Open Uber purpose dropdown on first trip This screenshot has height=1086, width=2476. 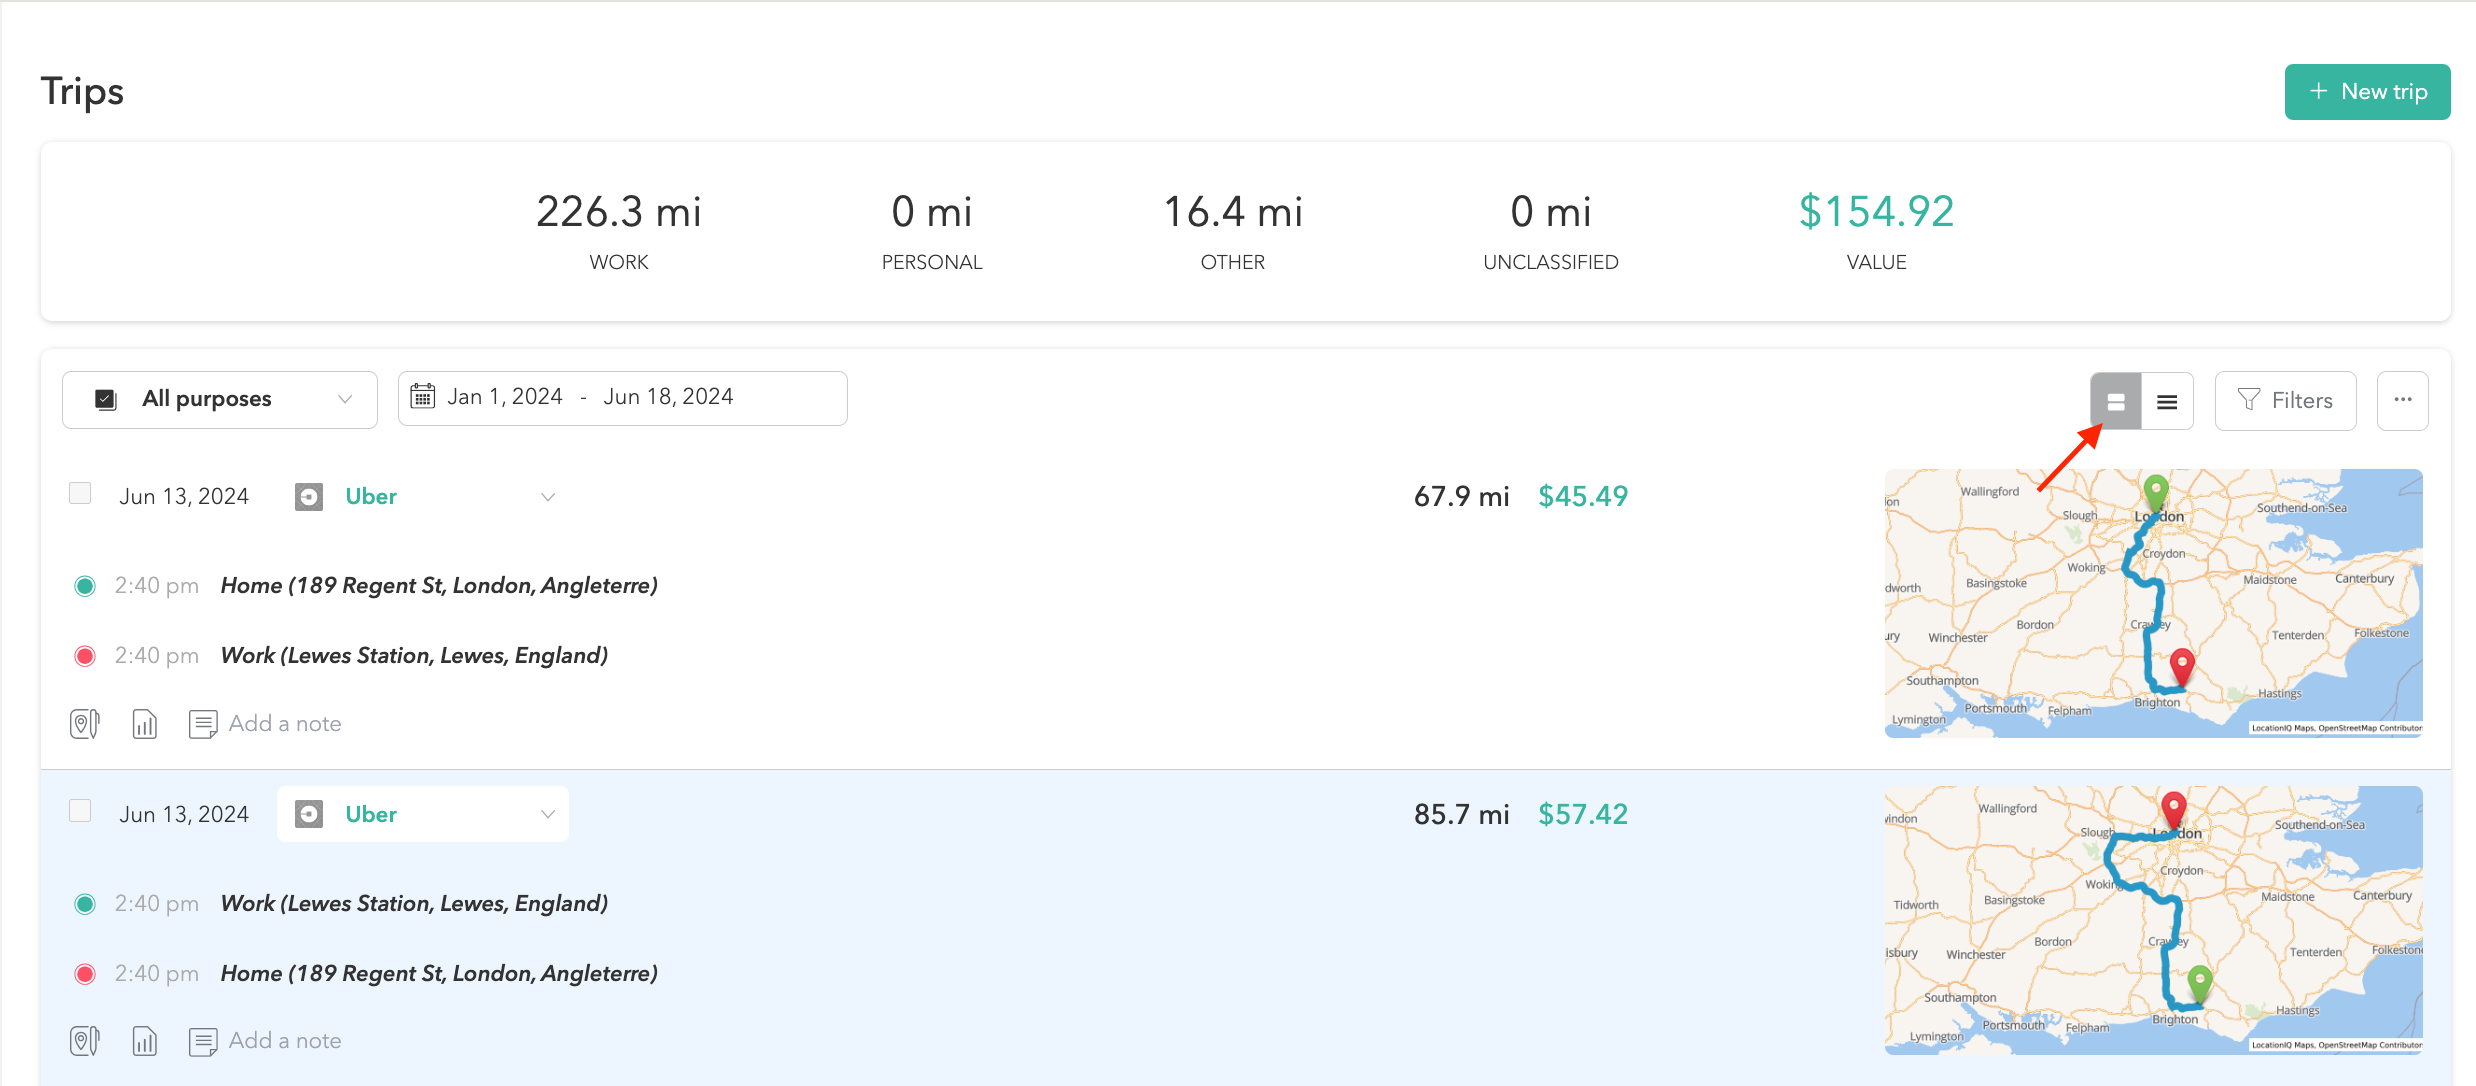click(x=547, y=497)
